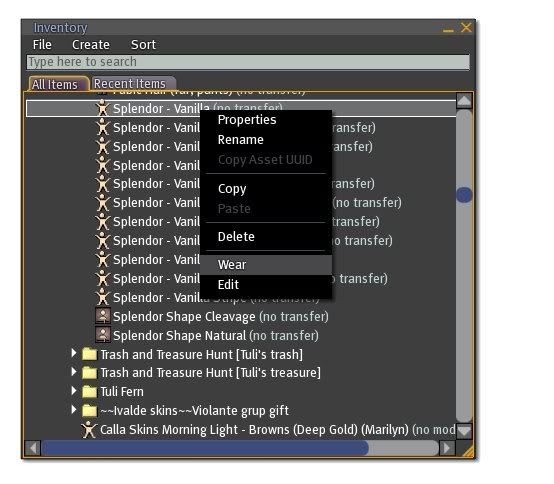This screenshot has width=554, height=484.
Task: Expand the Tuli Fern folder
Action: click(x=73, y=391)
